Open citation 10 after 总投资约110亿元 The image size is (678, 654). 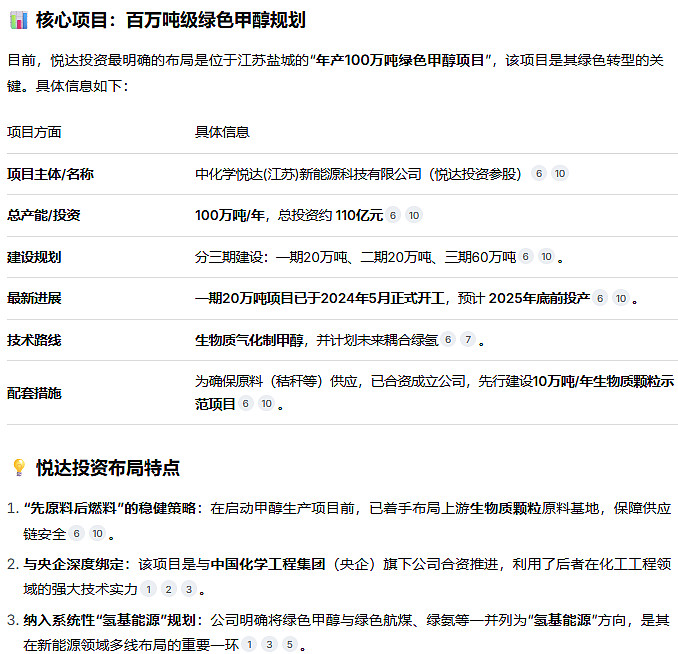point(414,215)
